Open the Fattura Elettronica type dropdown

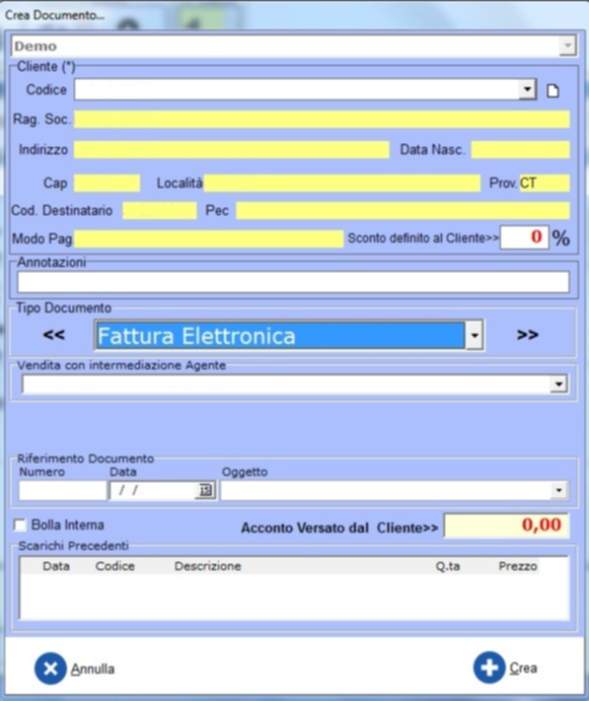[474, 335]
